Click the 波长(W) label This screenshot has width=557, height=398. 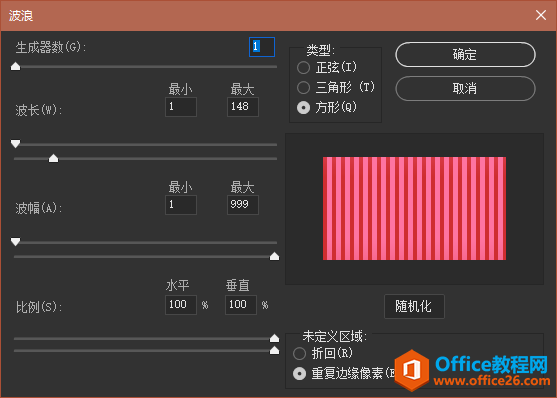pyautogui.click(x=38, y=110)
